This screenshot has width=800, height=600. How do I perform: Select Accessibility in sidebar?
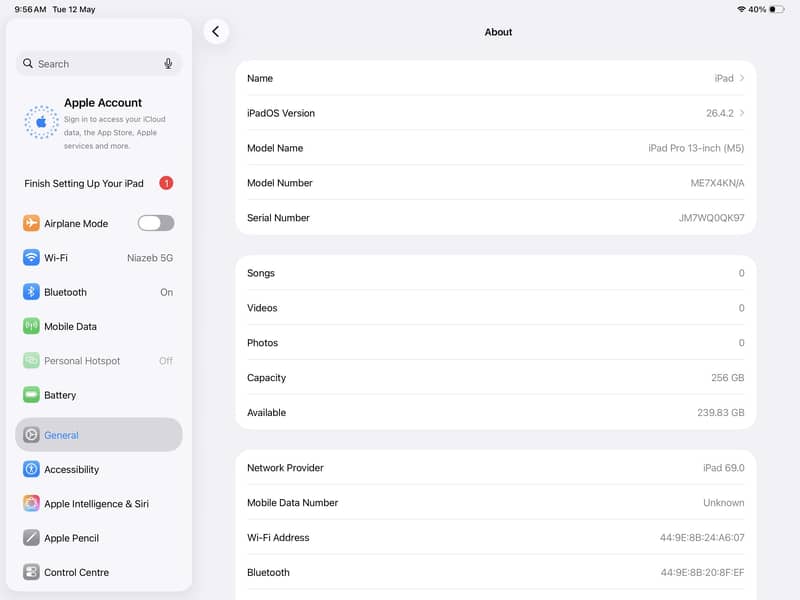(99, 469)
